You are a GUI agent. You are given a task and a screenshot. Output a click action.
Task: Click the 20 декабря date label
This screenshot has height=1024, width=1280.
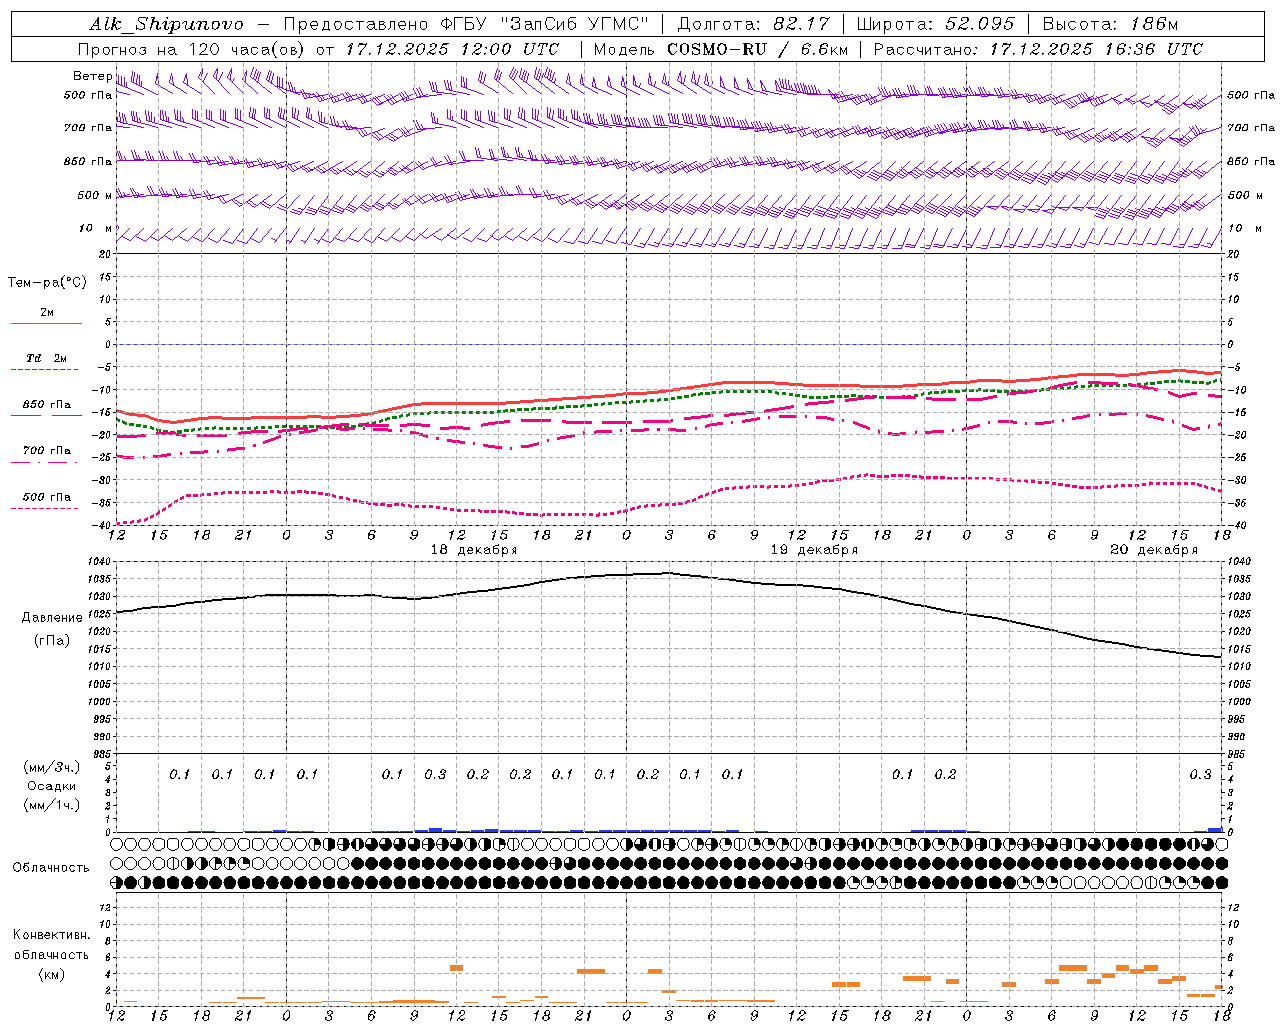(x=1154, y=549)
